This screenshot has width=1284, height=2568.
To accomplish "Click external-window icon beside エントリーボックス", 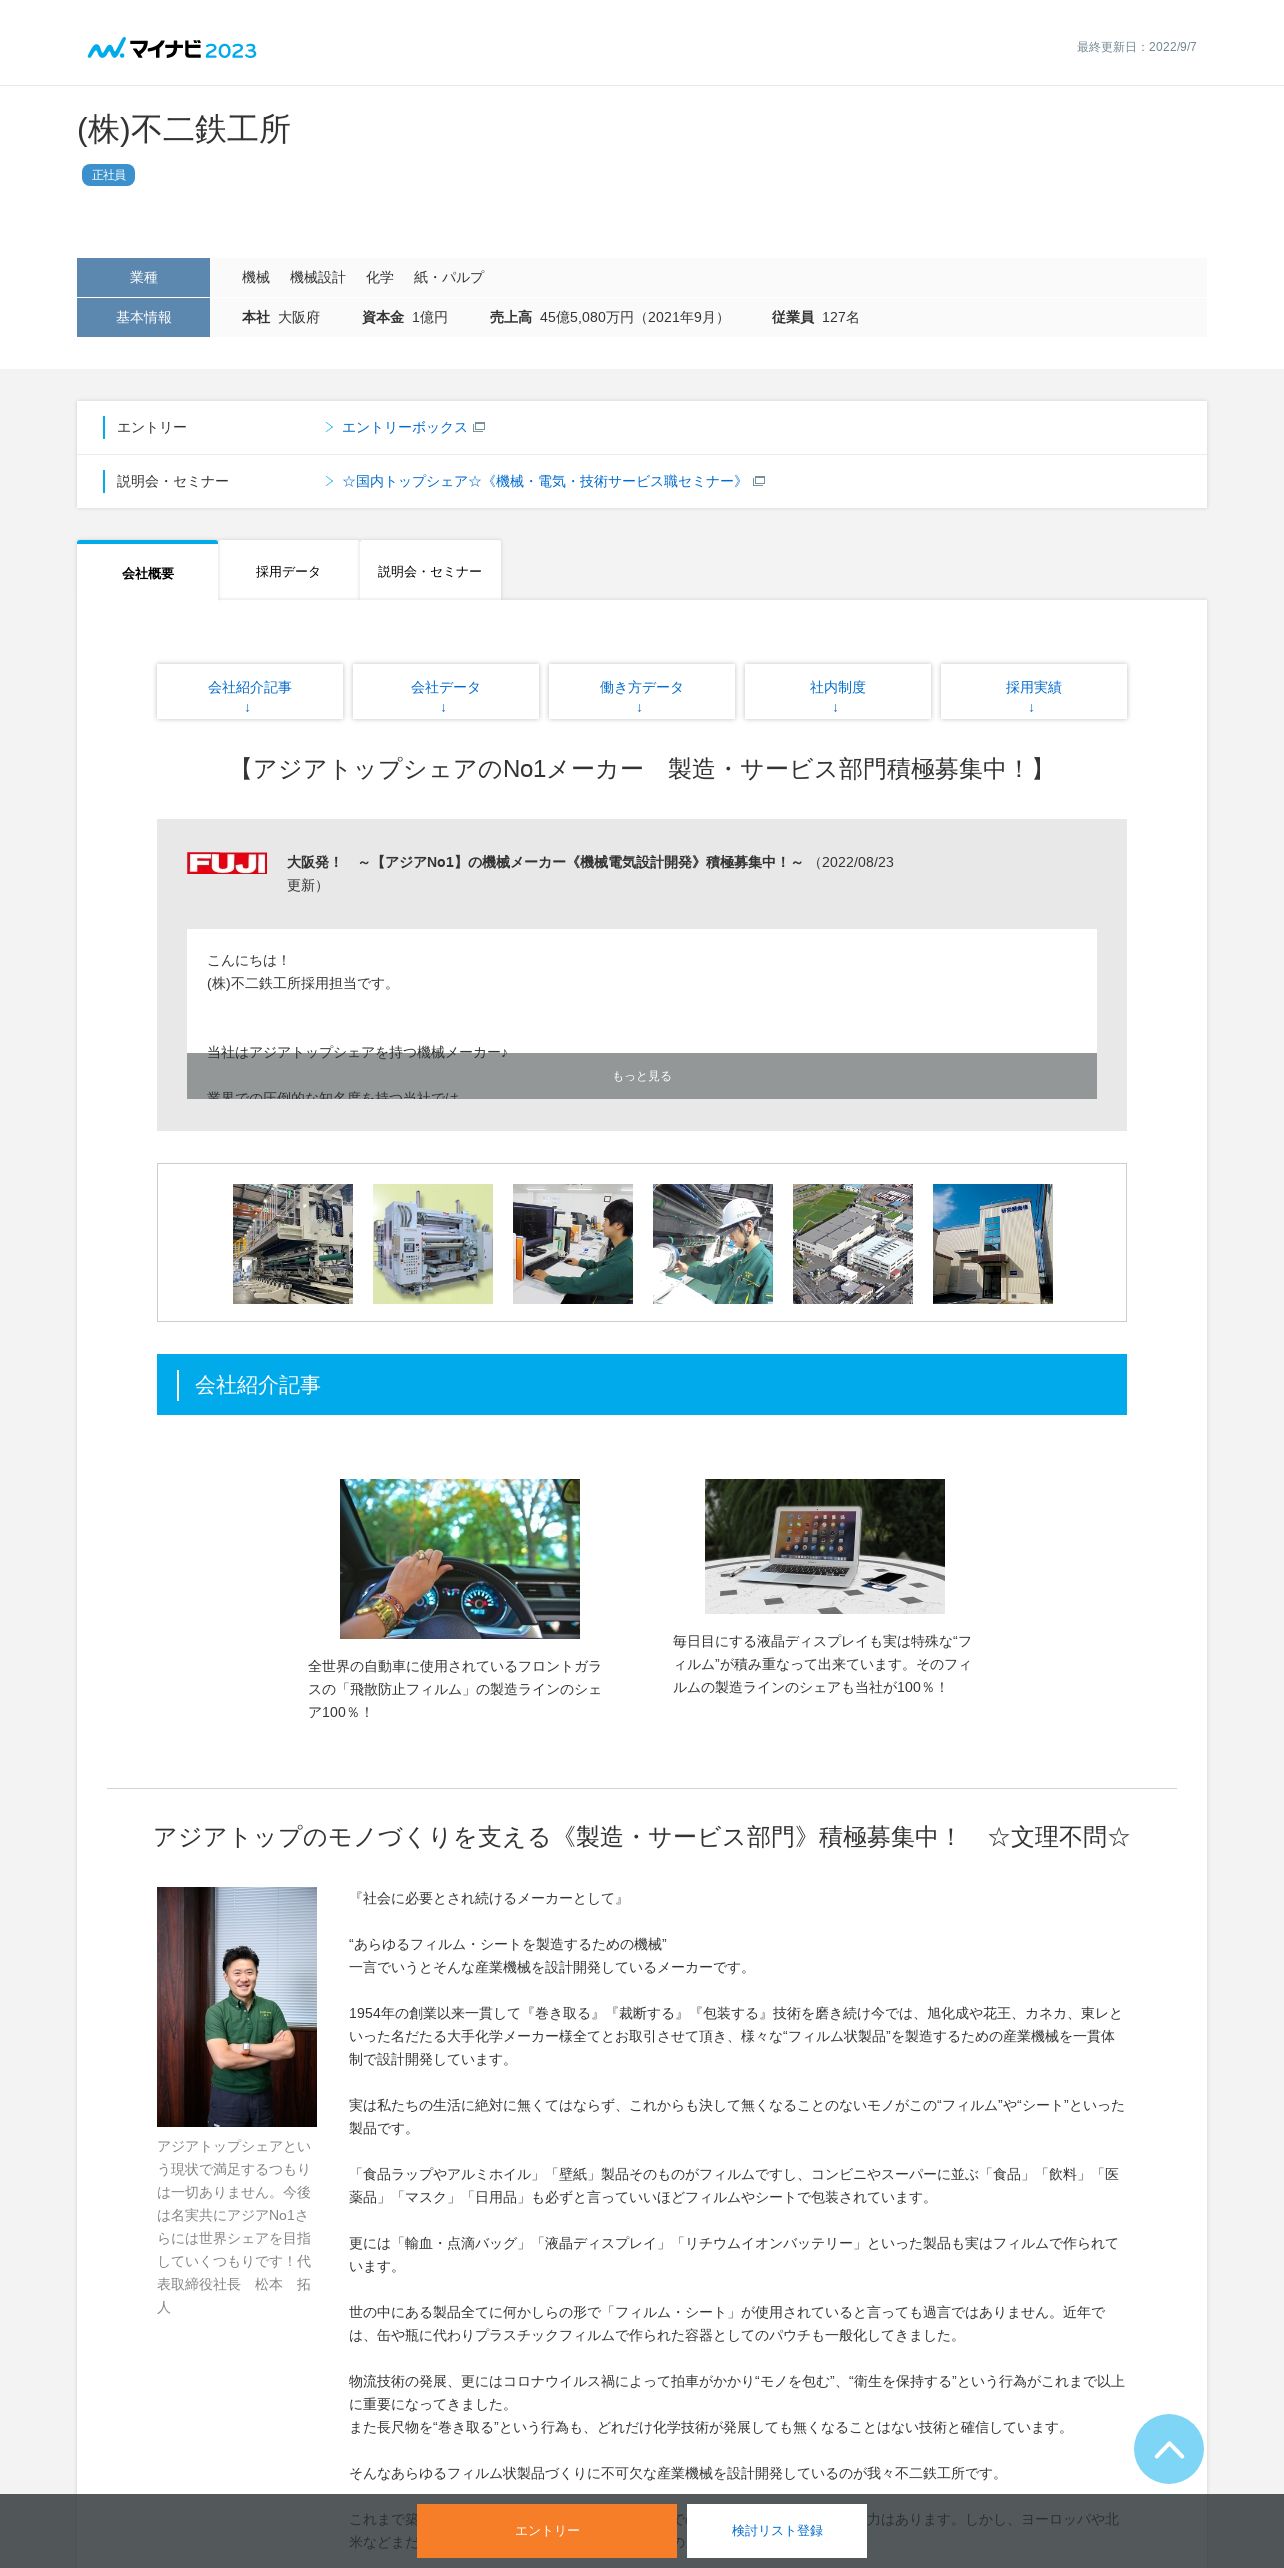I will [479, 427].
